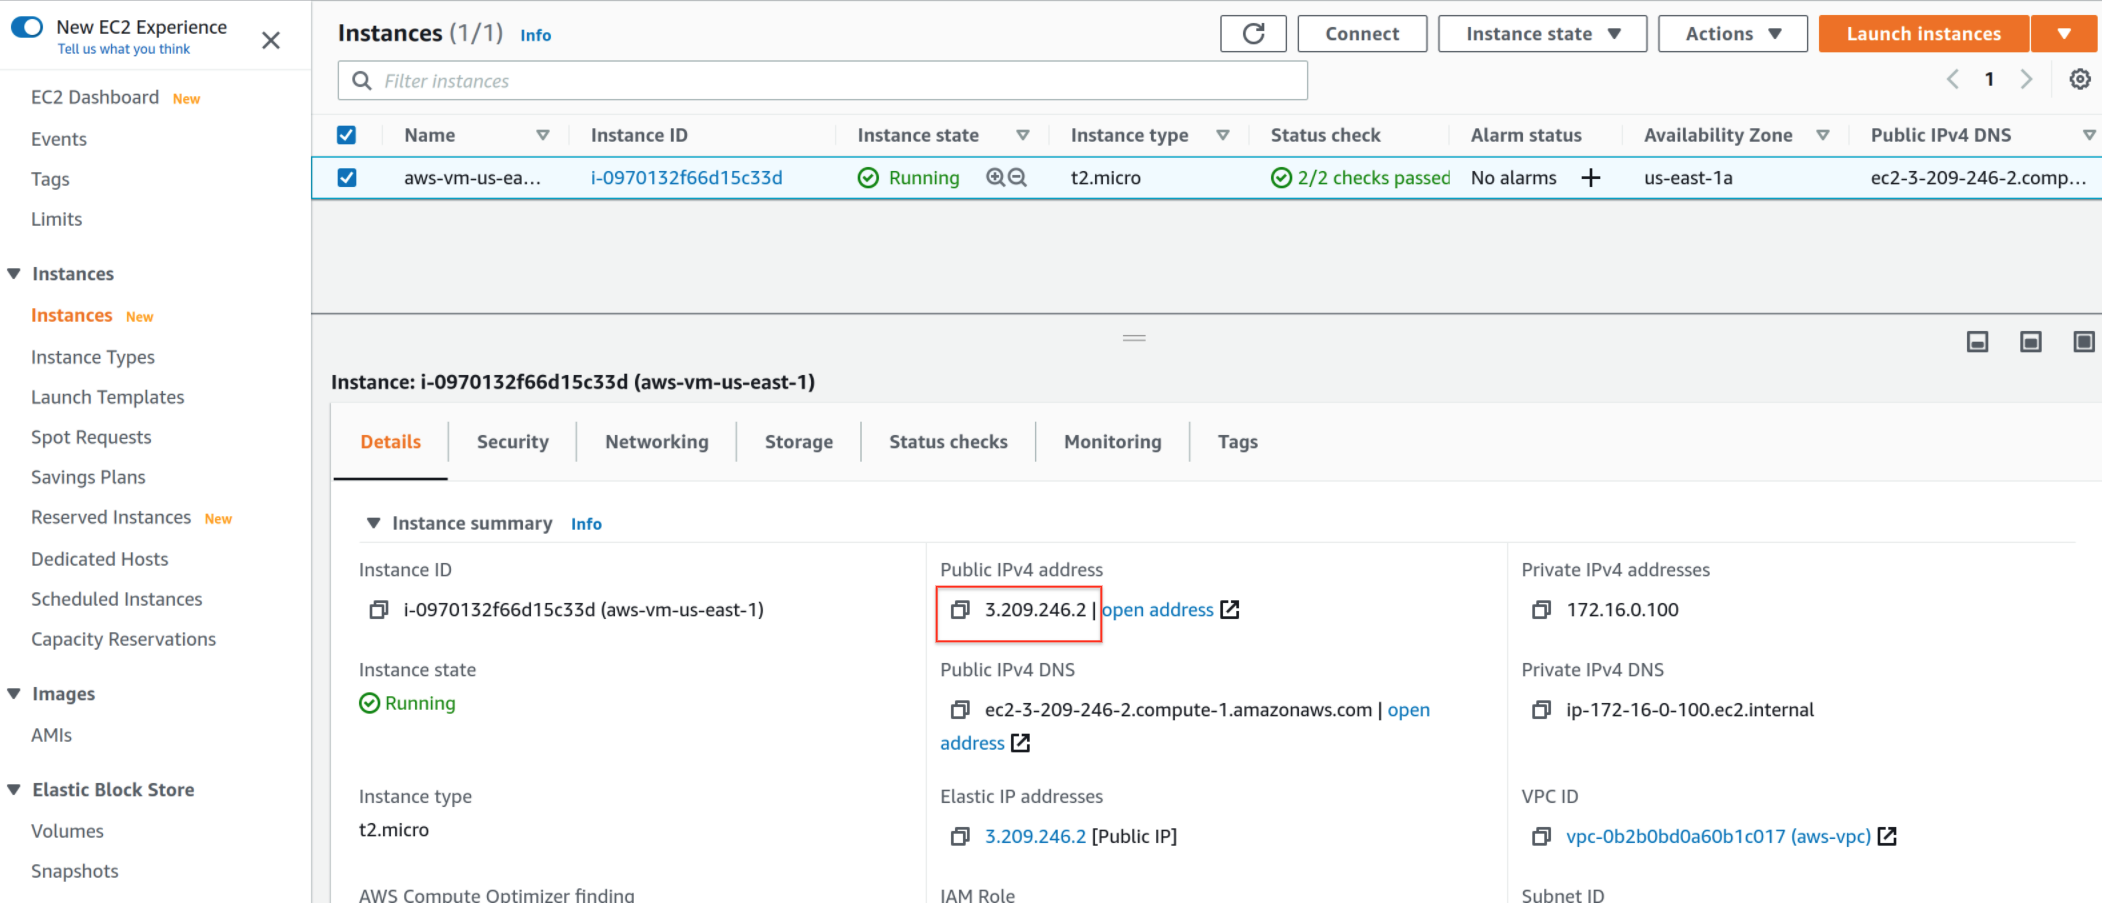The height and width of the screenshot is (916, 2102).
Task: Open Events in sidebar
Action: point(59,139)
